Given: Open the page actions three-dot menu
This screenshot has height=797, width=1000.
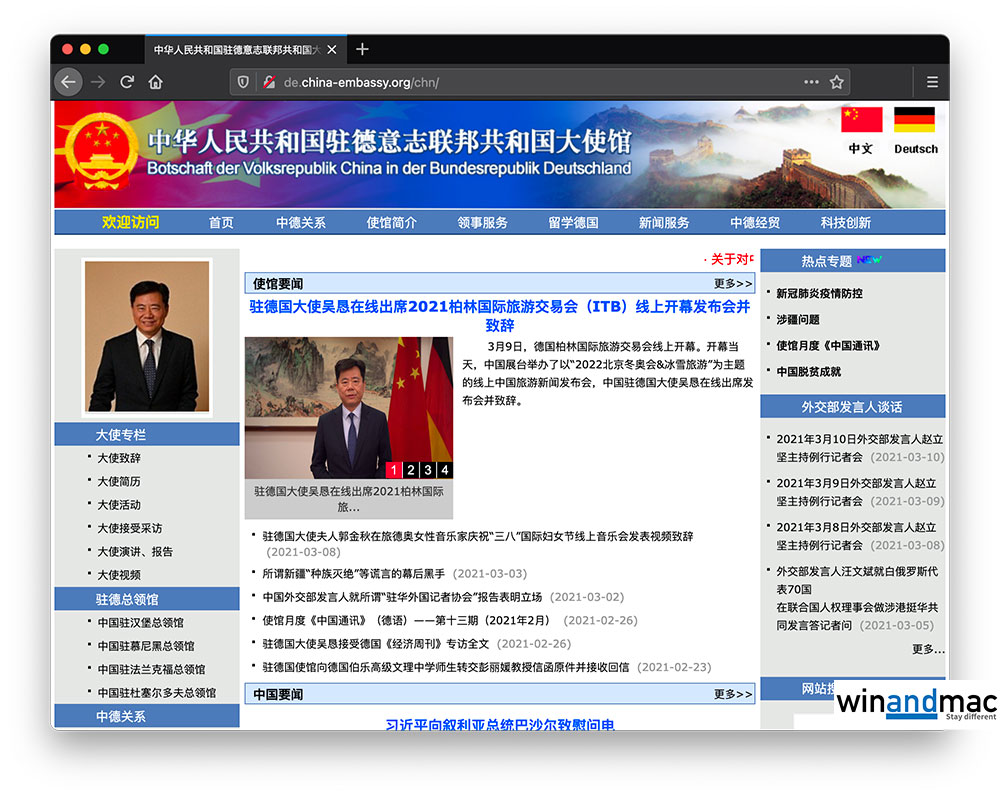Looking at the screenshot, I should [811, 82].
